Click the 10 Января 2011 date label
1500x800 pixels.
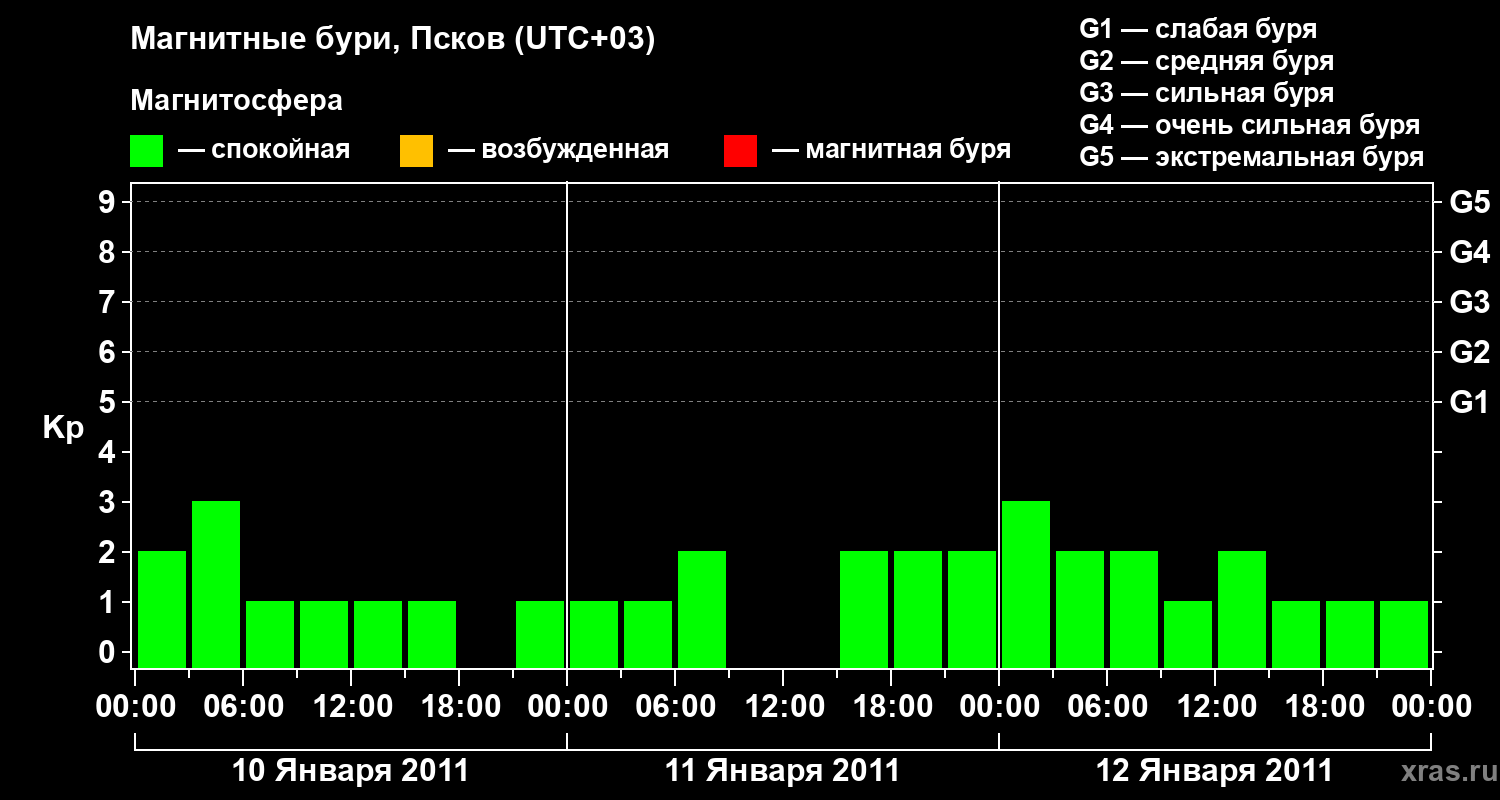click(350, 771)
